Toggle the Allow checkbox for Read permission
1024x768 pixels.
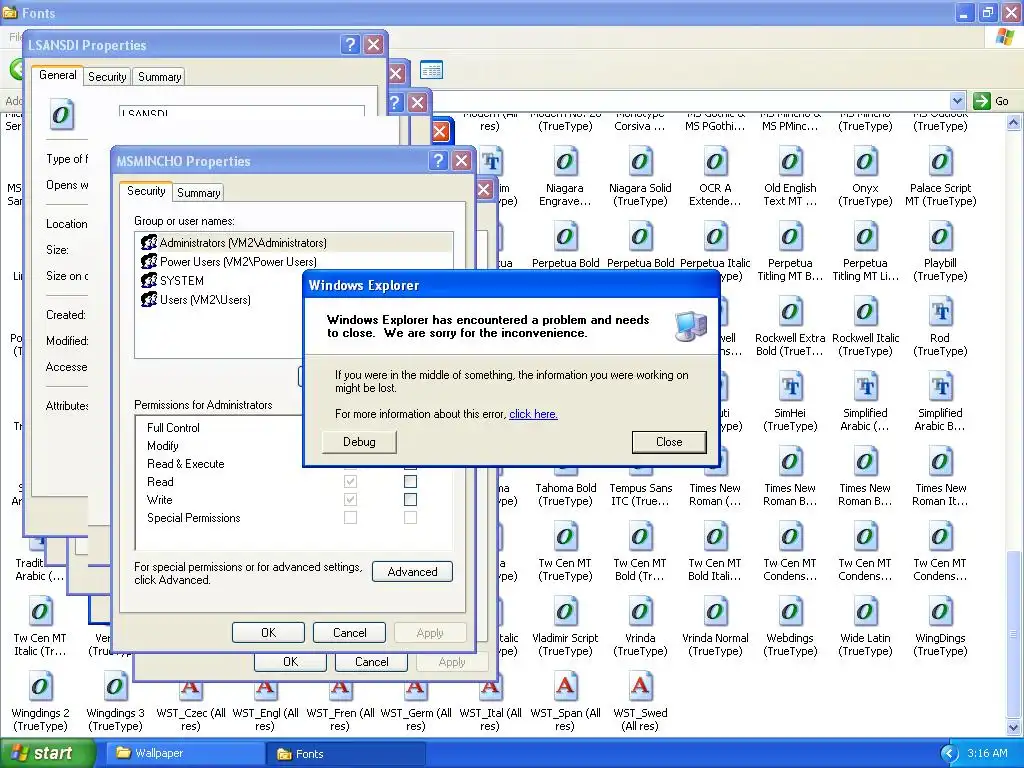click(351, 482)
